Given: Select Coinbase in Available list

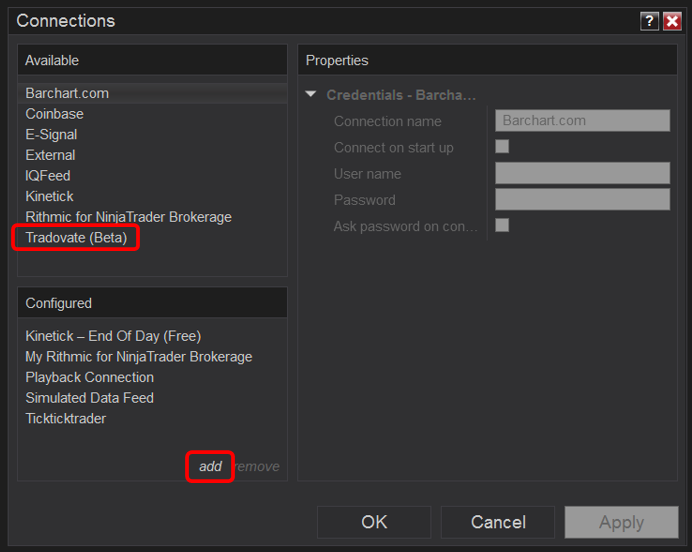Looking at the screenshot, I should pyautogui.click(x=152, y=114).
